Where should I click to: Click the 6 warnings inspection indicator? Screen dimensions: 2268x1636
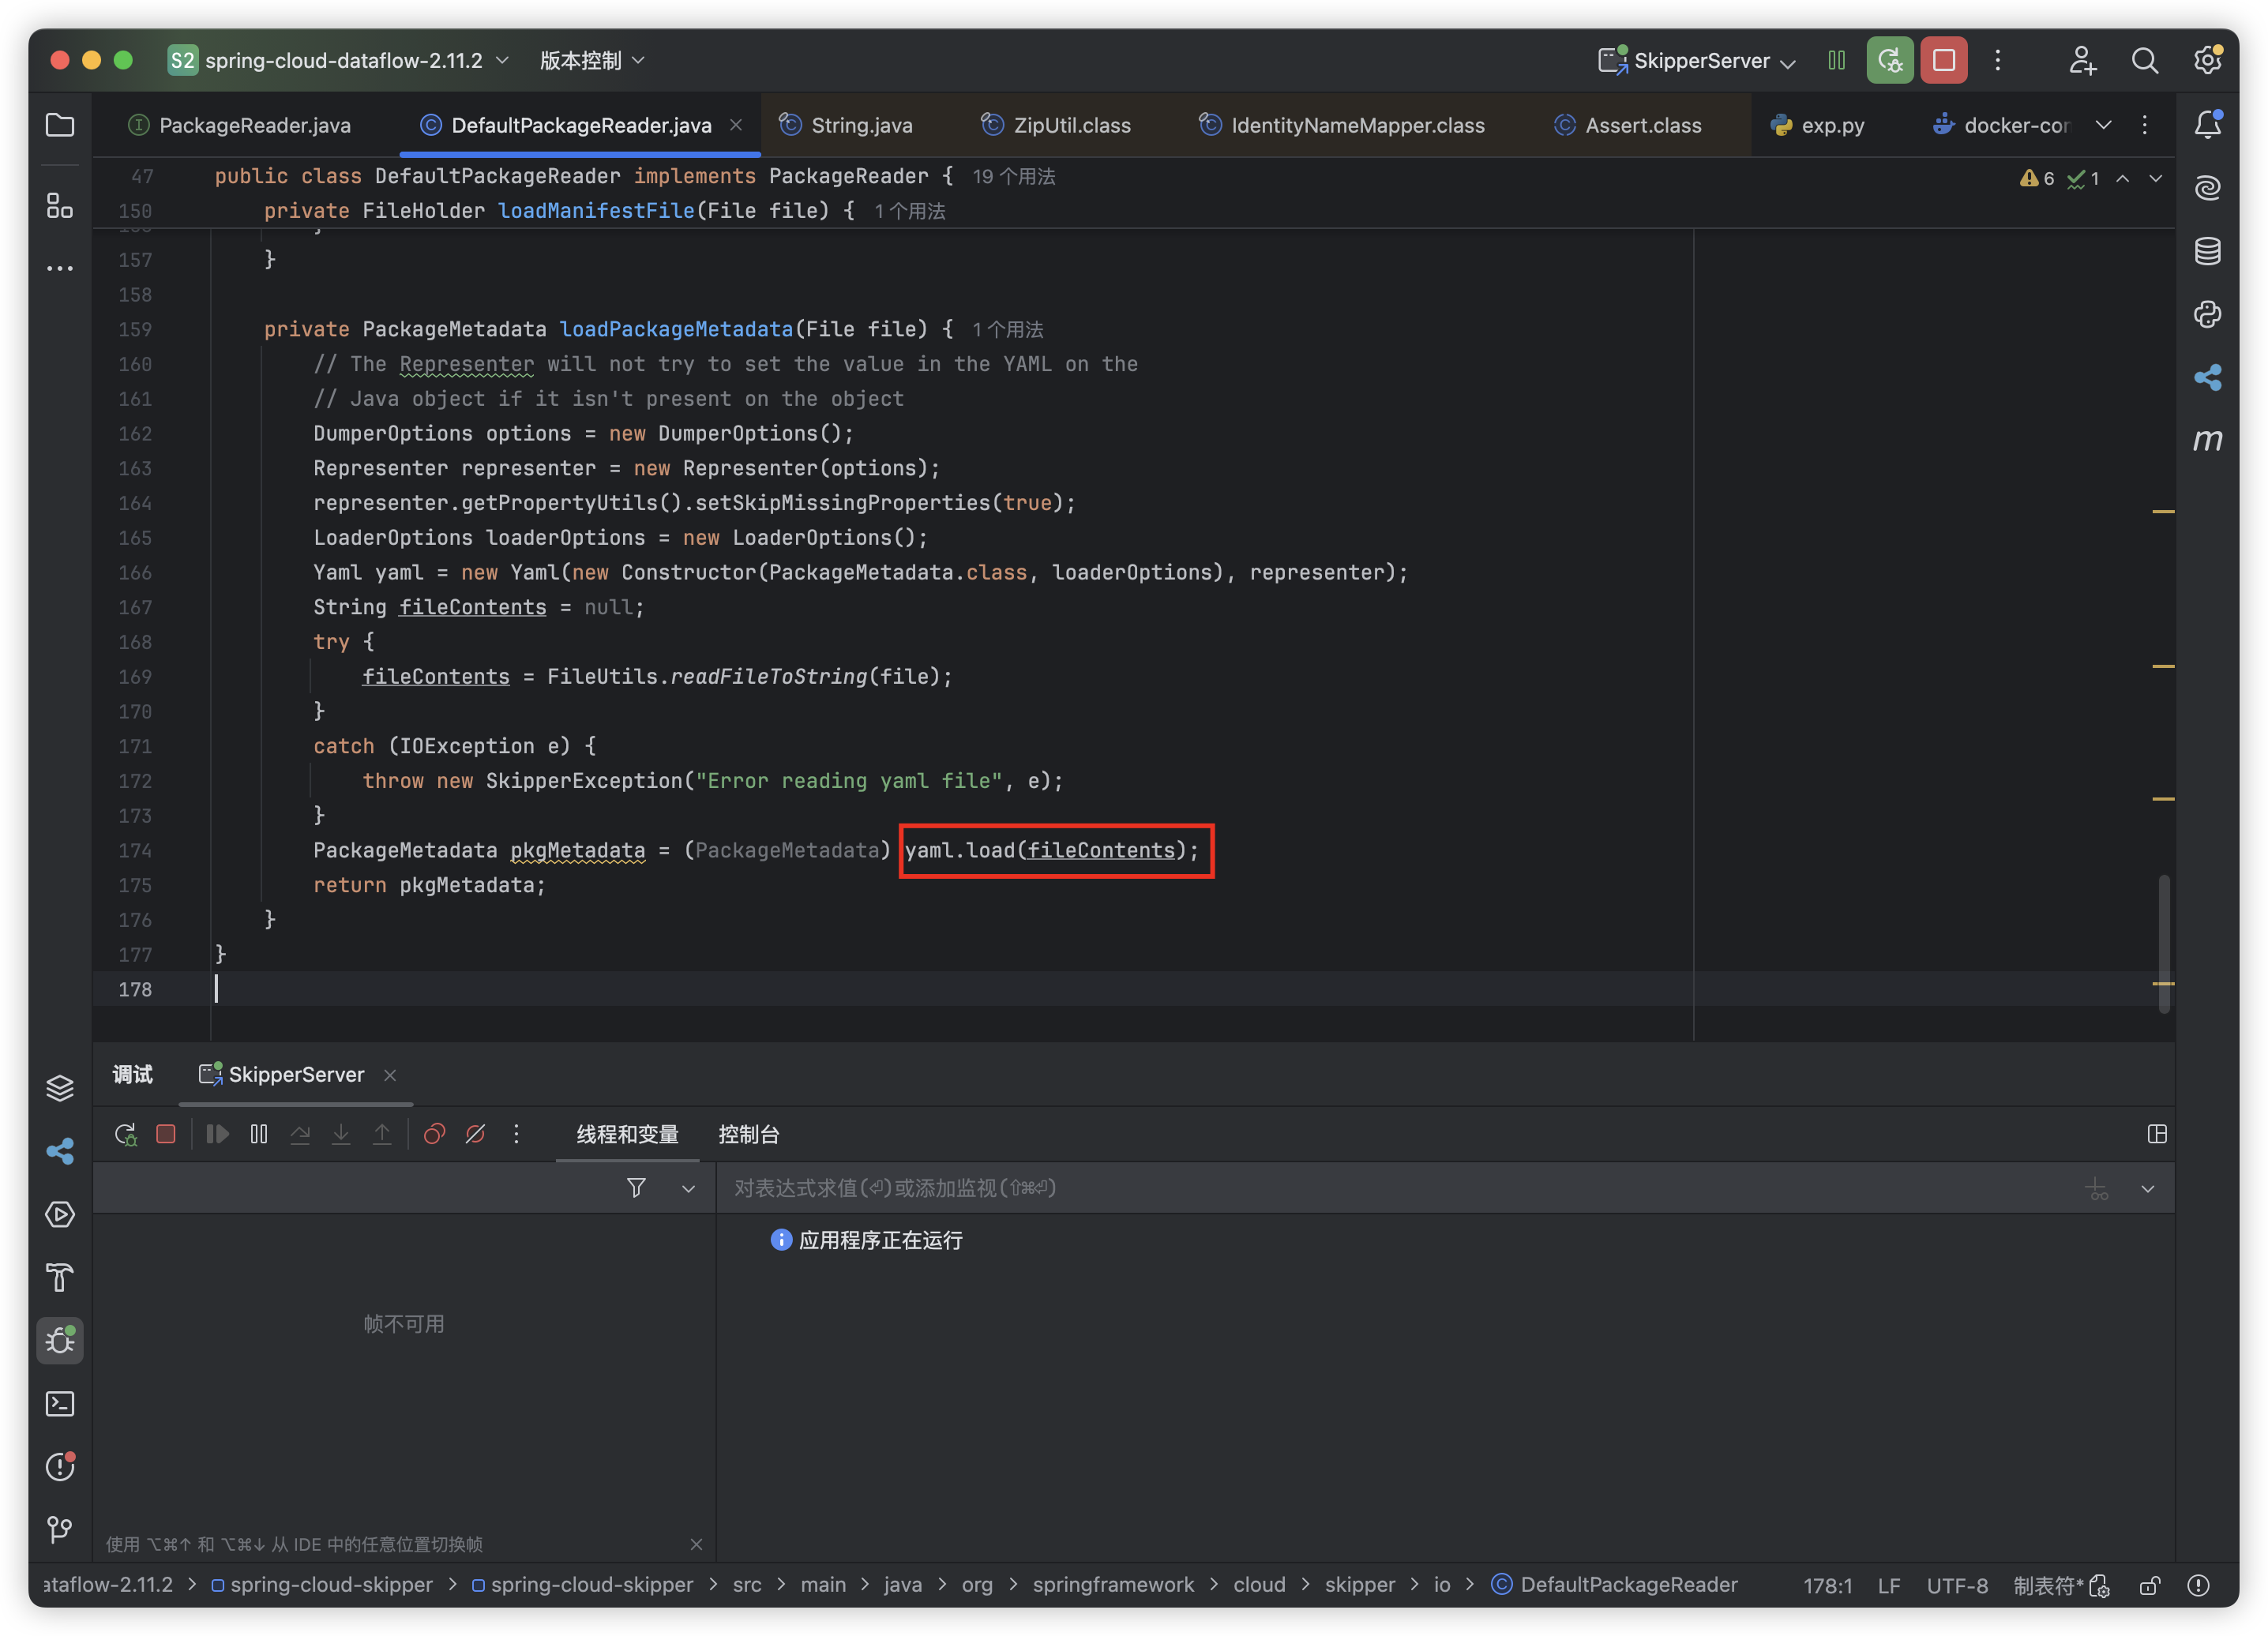(2037, 178)
